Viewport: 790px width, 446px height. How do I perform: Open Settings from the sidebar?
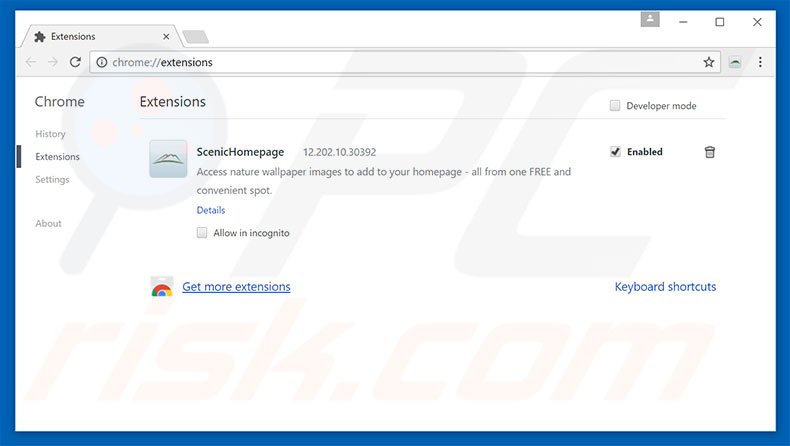[52, 179]
